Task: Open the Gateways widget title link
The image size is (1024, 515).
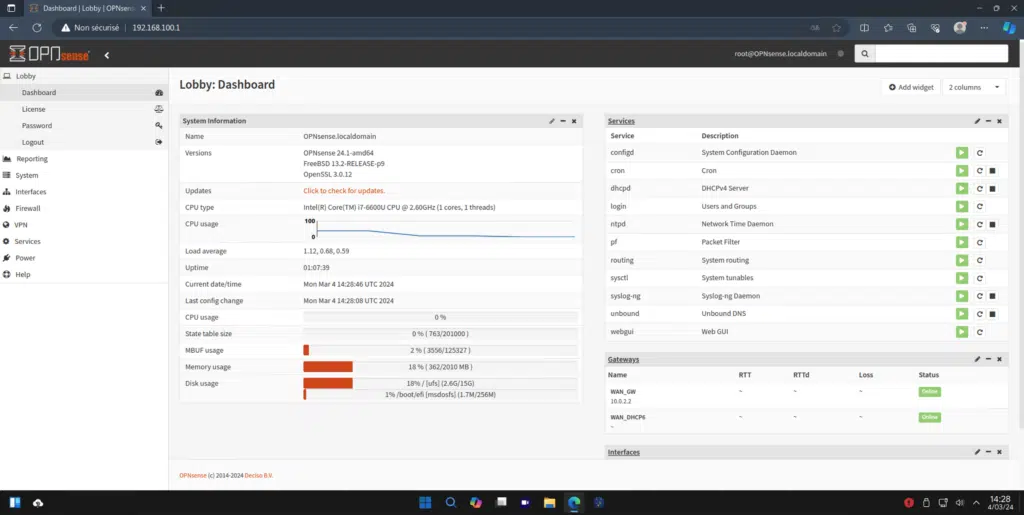Action: coord(623,359)
